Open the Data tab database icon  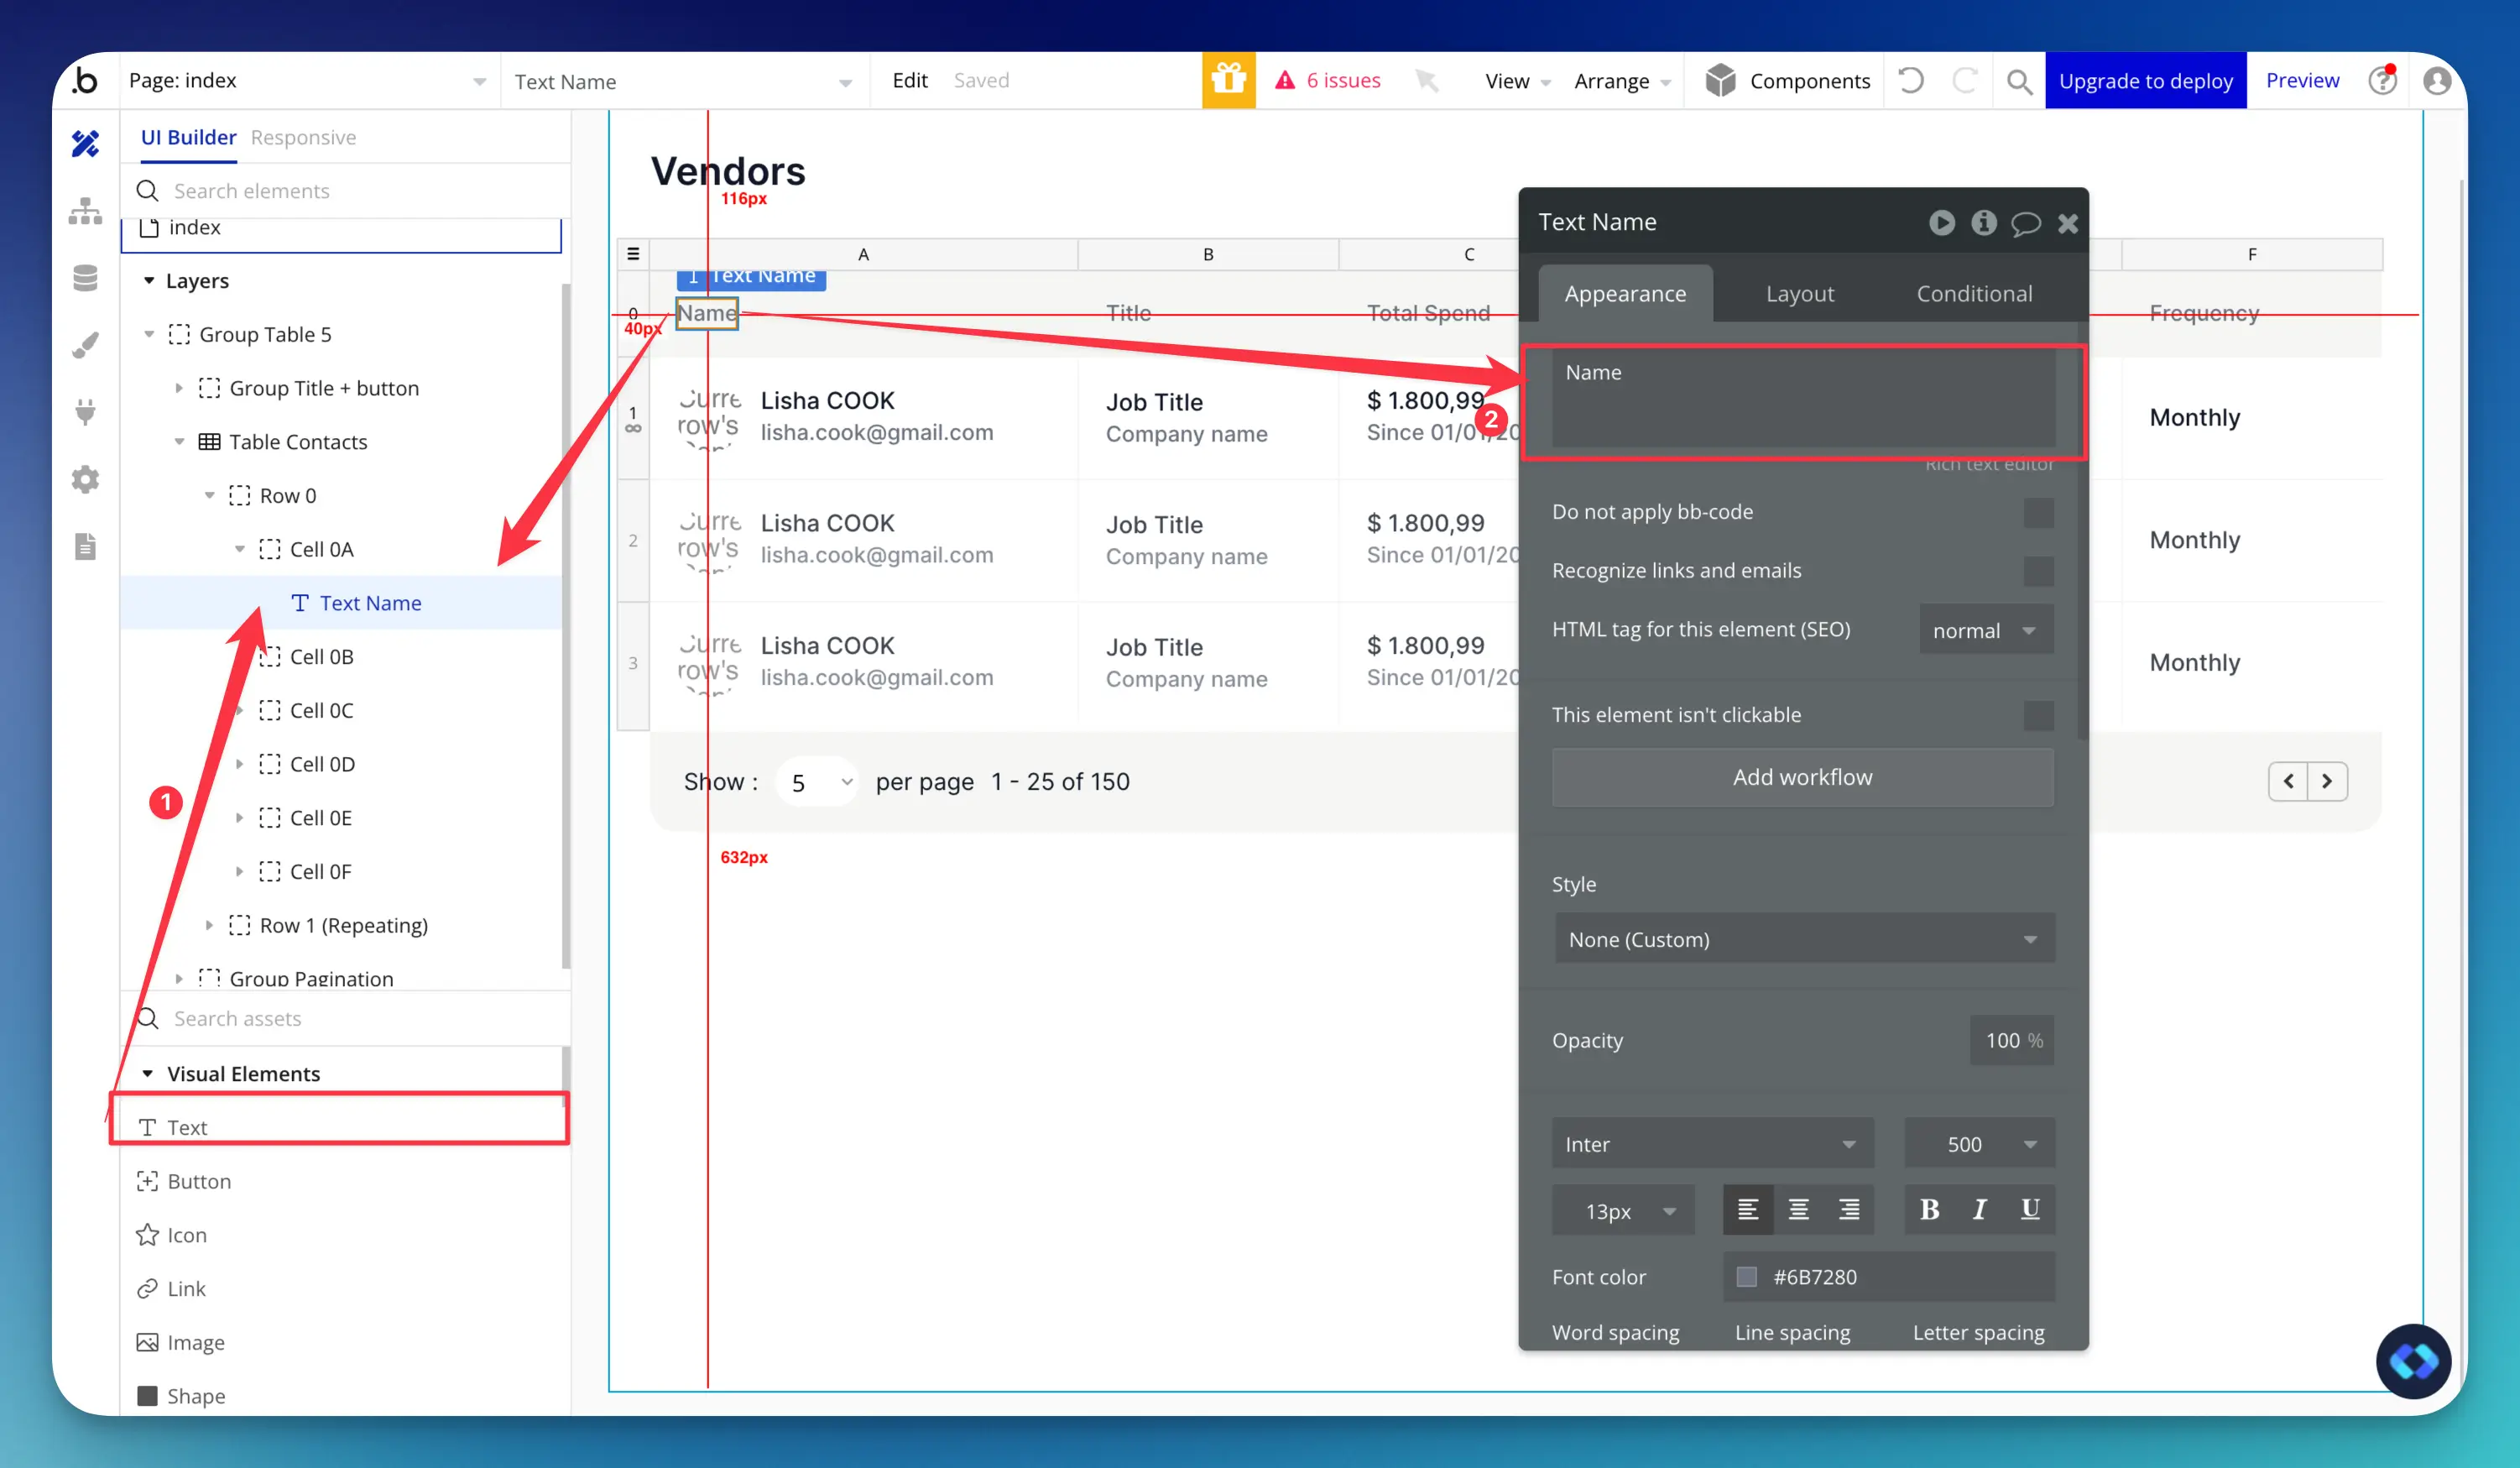(85, 278)
